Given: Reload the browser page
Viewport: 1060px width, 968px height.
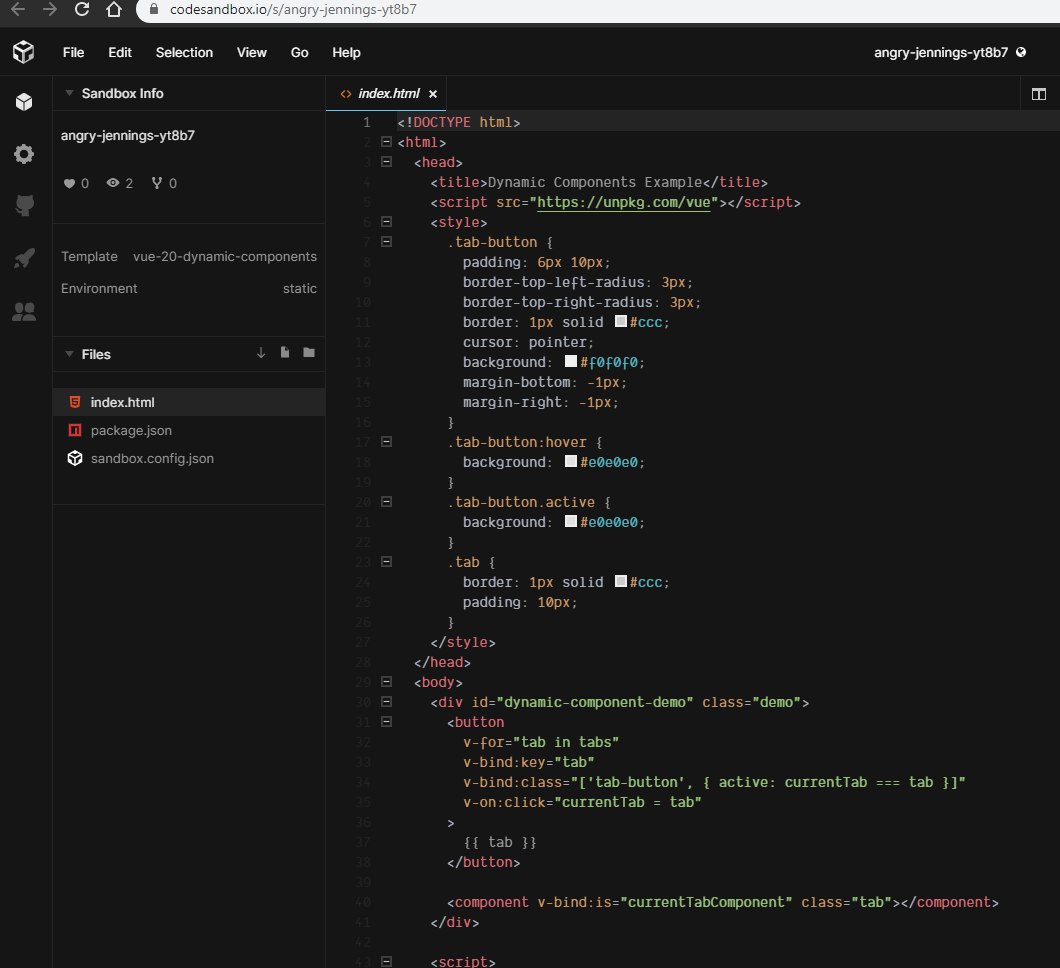Looking at the screenshot, I should click(82, 9).
